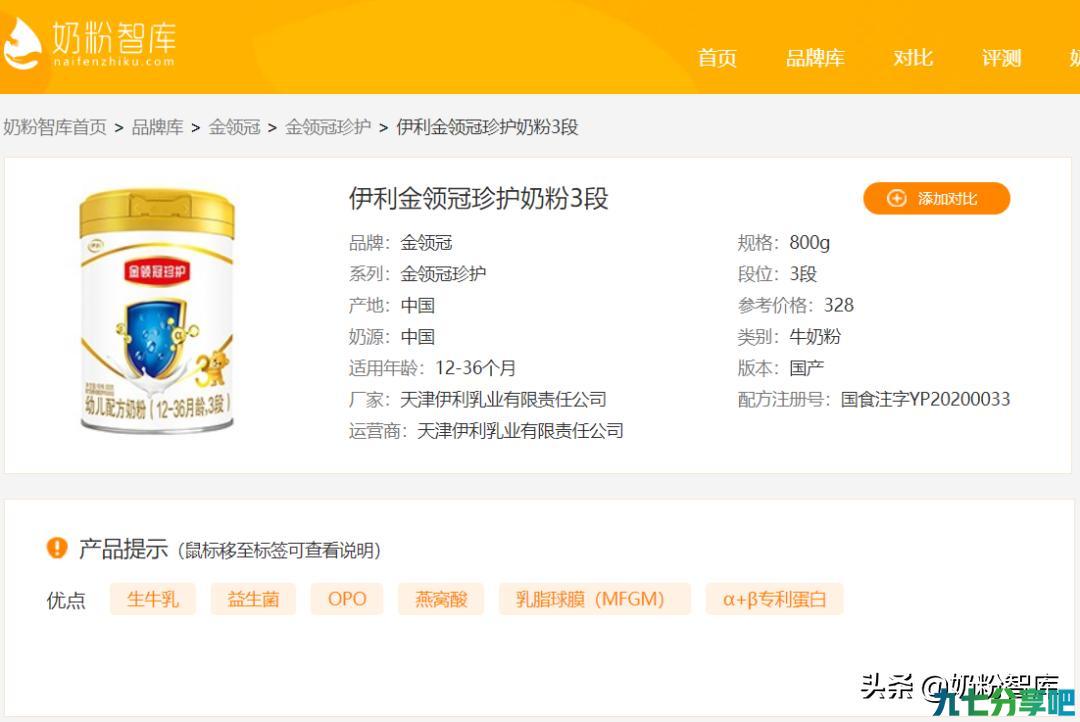
Task: Click the milk powder can product image
Action: [158, 311]
